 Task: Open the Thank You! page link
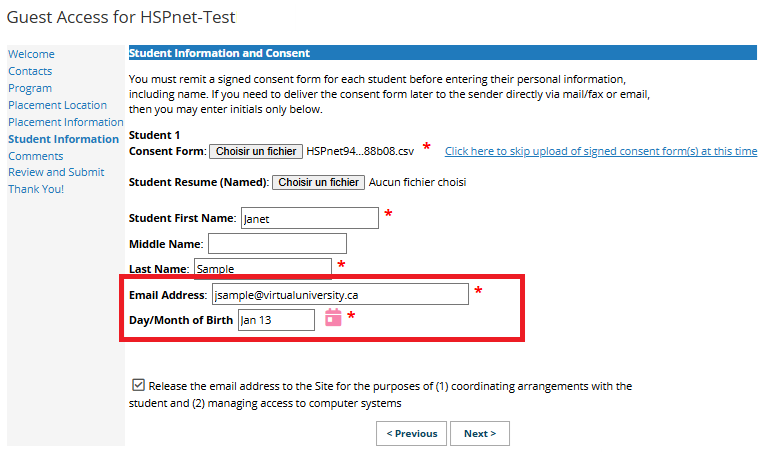(x=36, y=189)
